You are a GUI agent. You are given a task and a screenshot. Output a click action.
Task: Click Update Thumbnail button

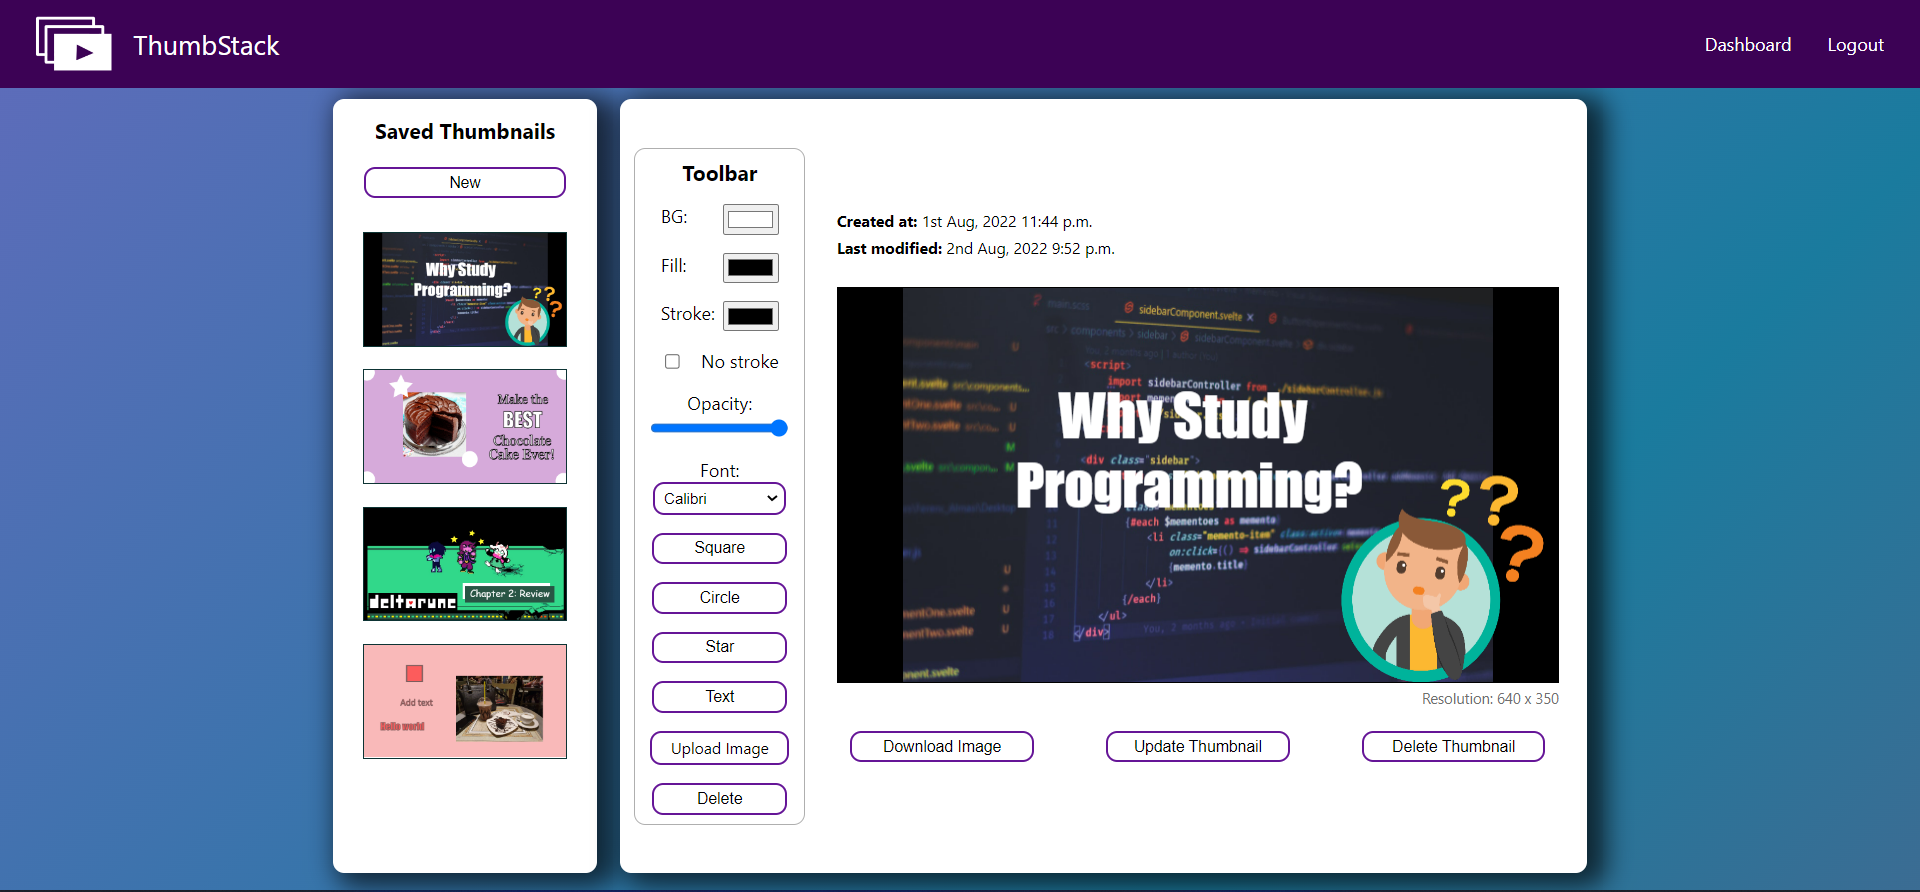click(1198, 746)
